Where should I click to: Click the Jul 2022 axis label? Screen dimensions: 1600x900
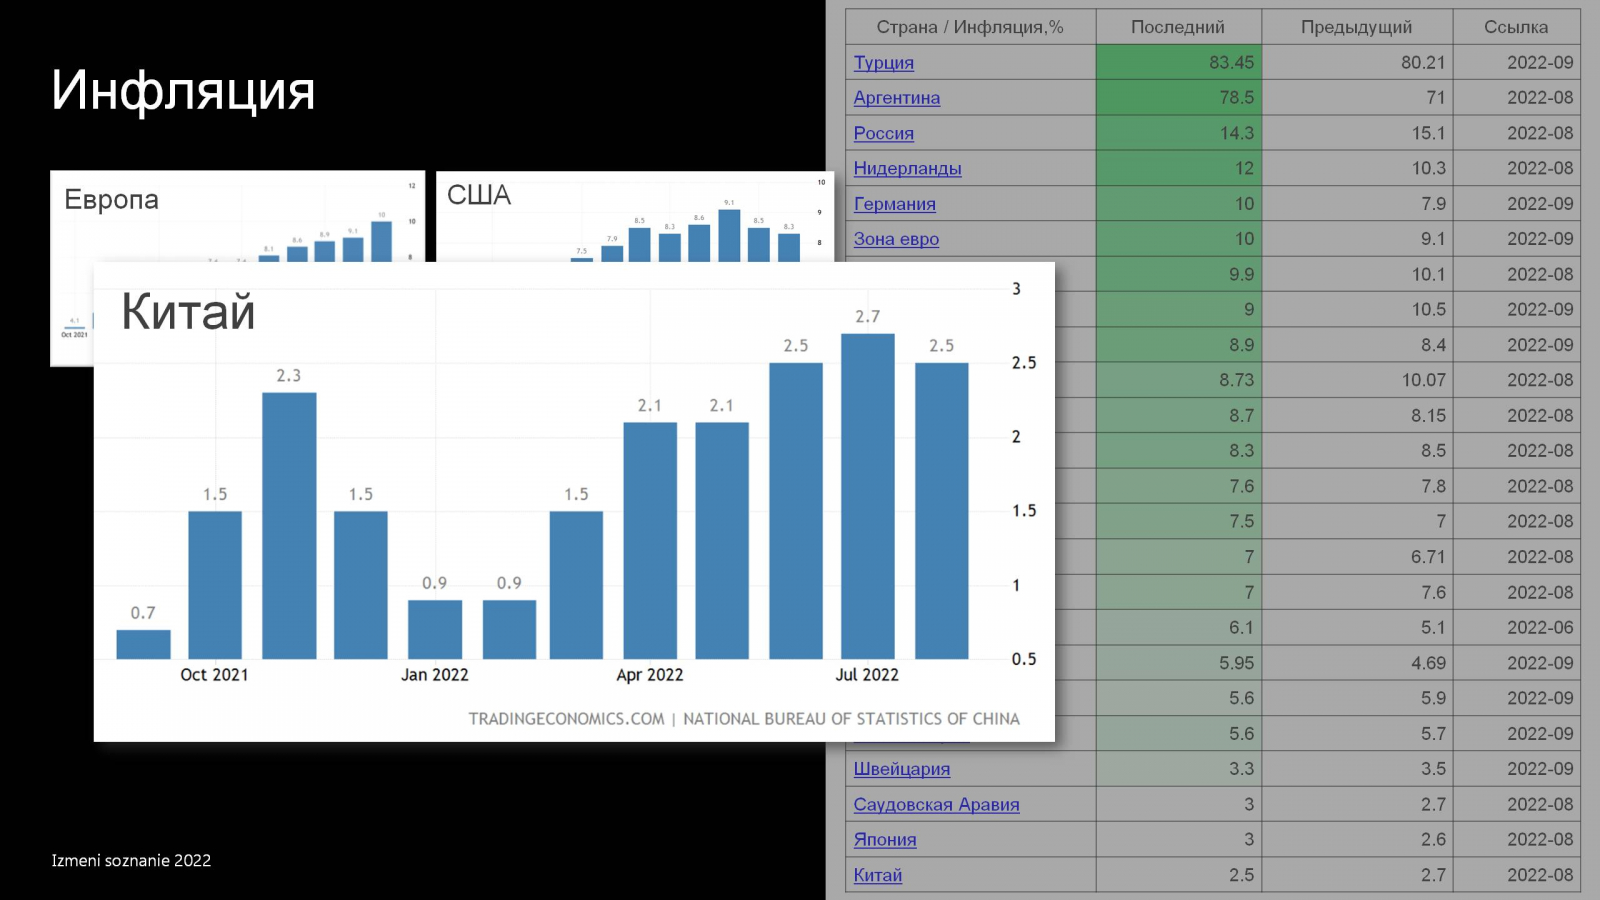[867, 675]
